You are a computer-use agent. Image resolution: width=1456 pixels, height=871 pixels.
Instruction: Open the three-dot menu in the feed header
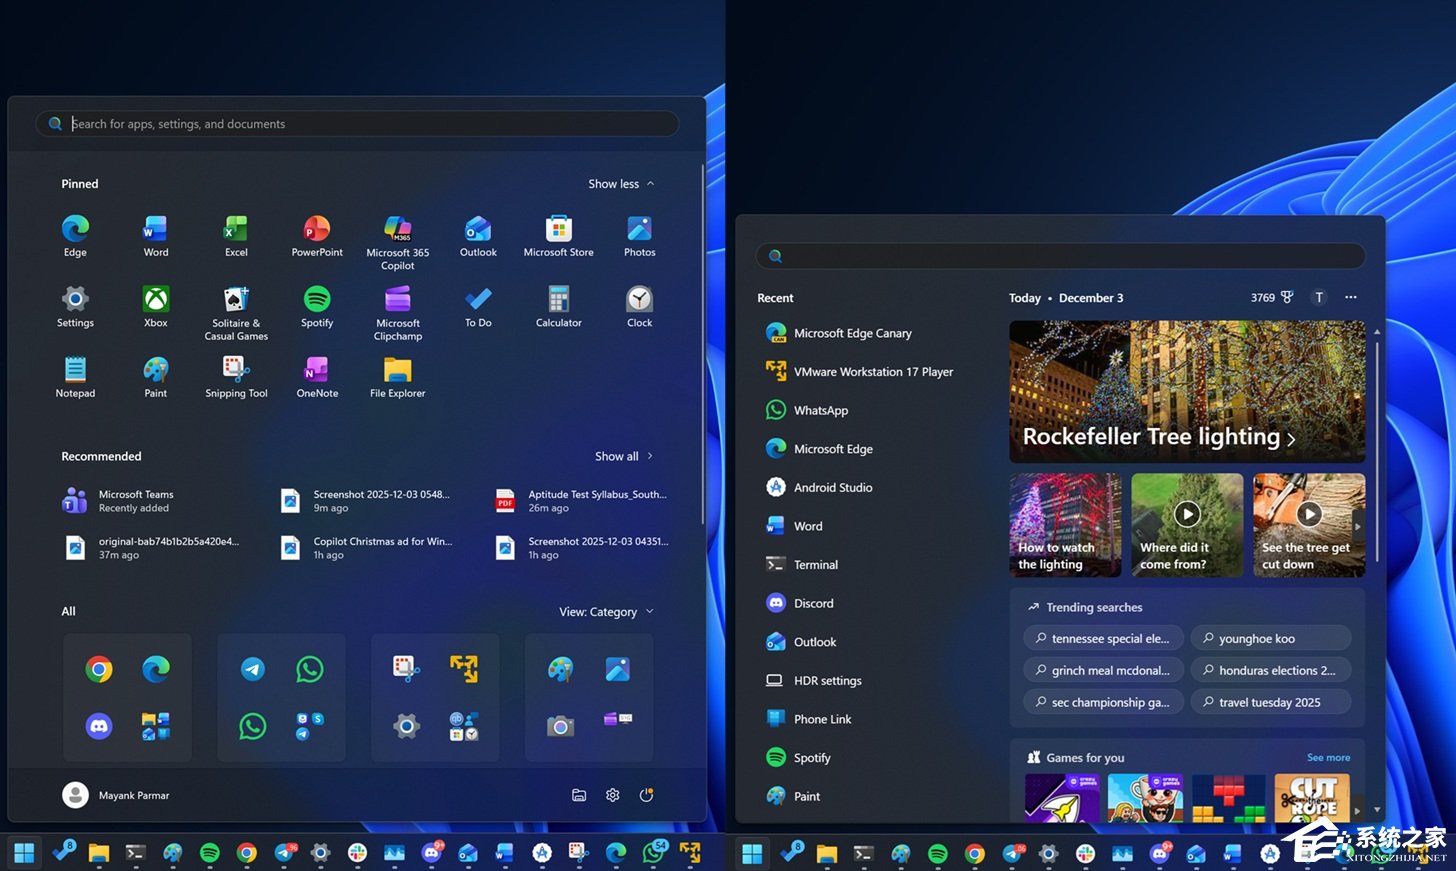(1350, 297)
